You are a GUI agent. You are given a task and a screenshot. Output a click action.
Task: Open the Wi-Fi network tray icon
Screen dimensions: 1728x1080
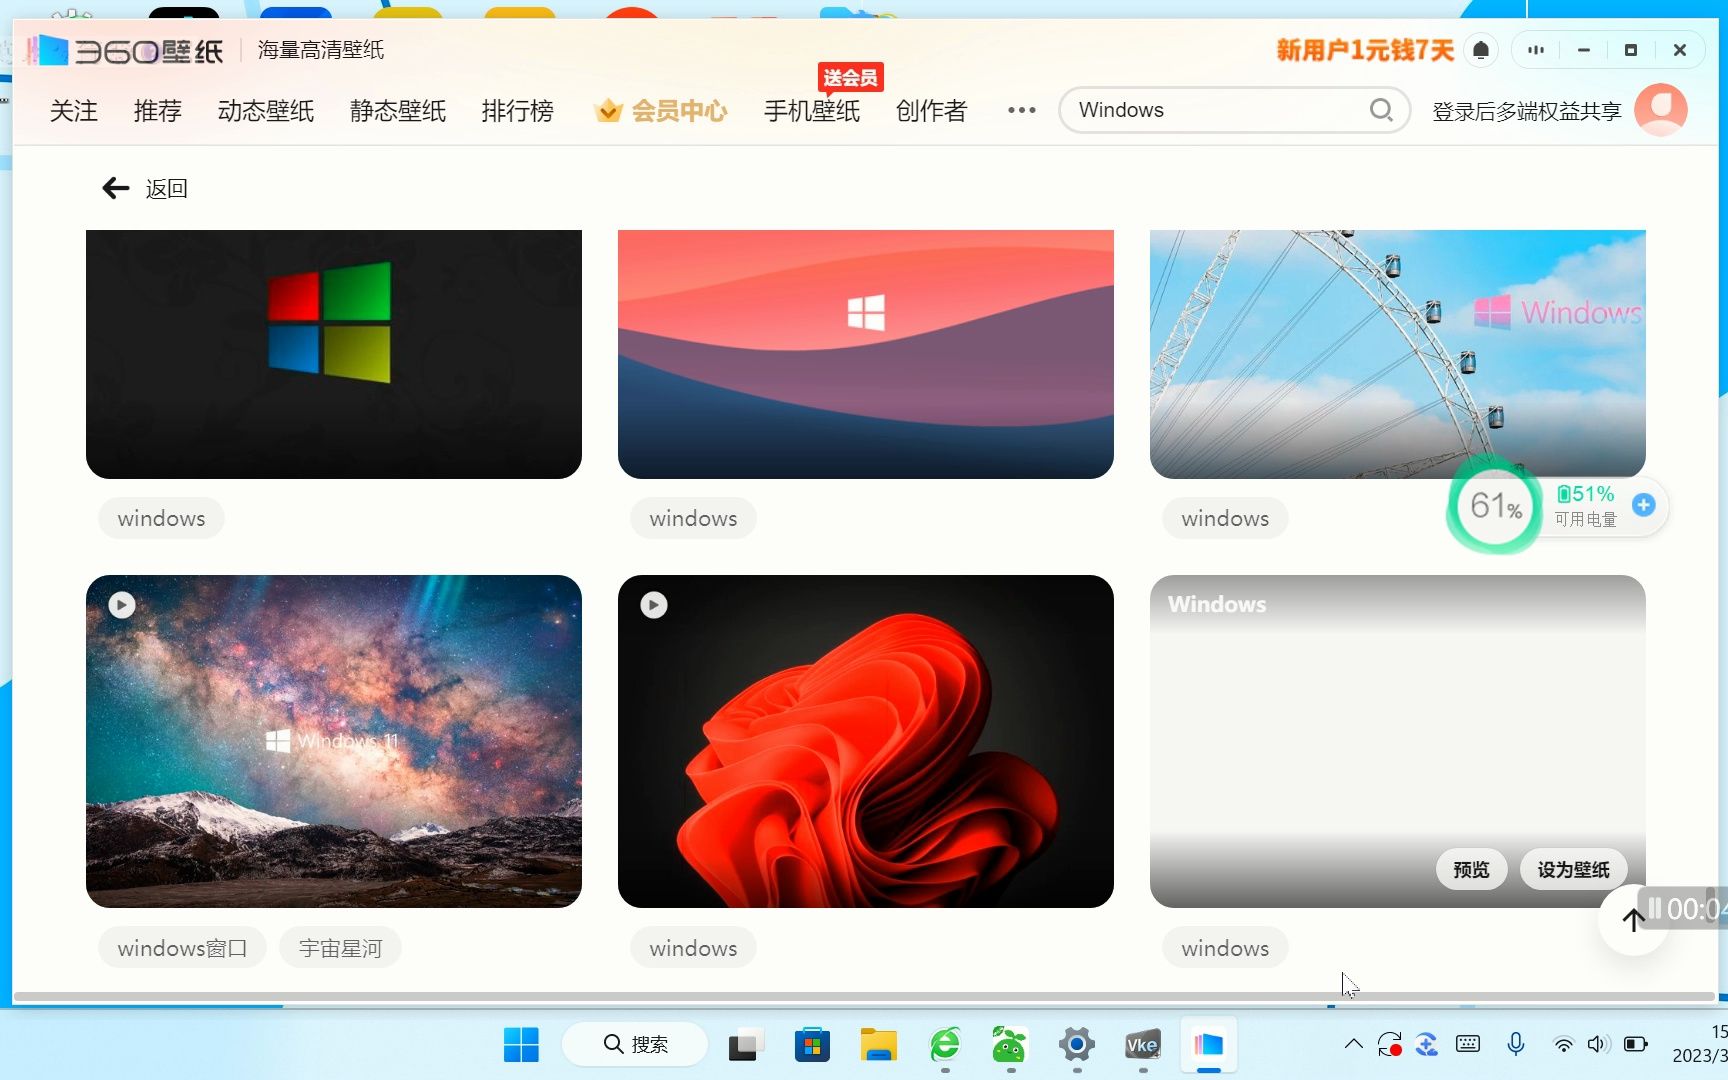[1563, 1045]
